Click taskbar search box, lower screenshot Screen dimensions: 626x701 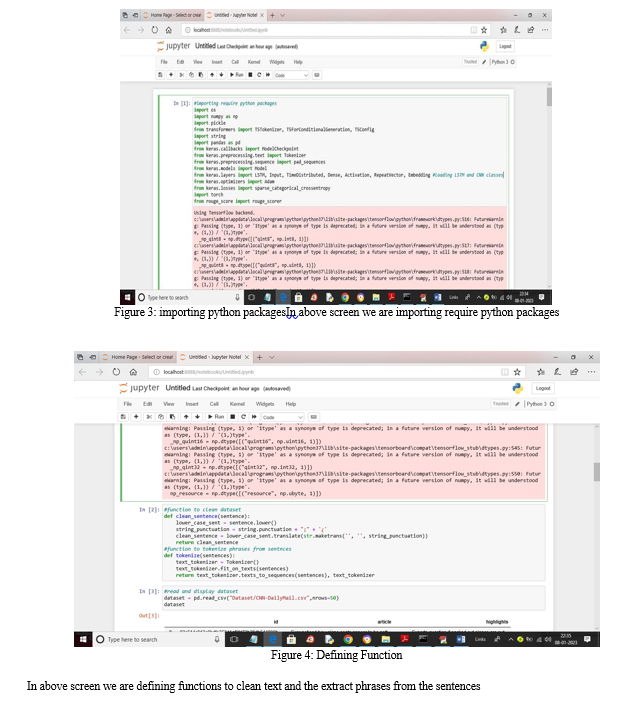pyautogui.click(x=158, y=639)
